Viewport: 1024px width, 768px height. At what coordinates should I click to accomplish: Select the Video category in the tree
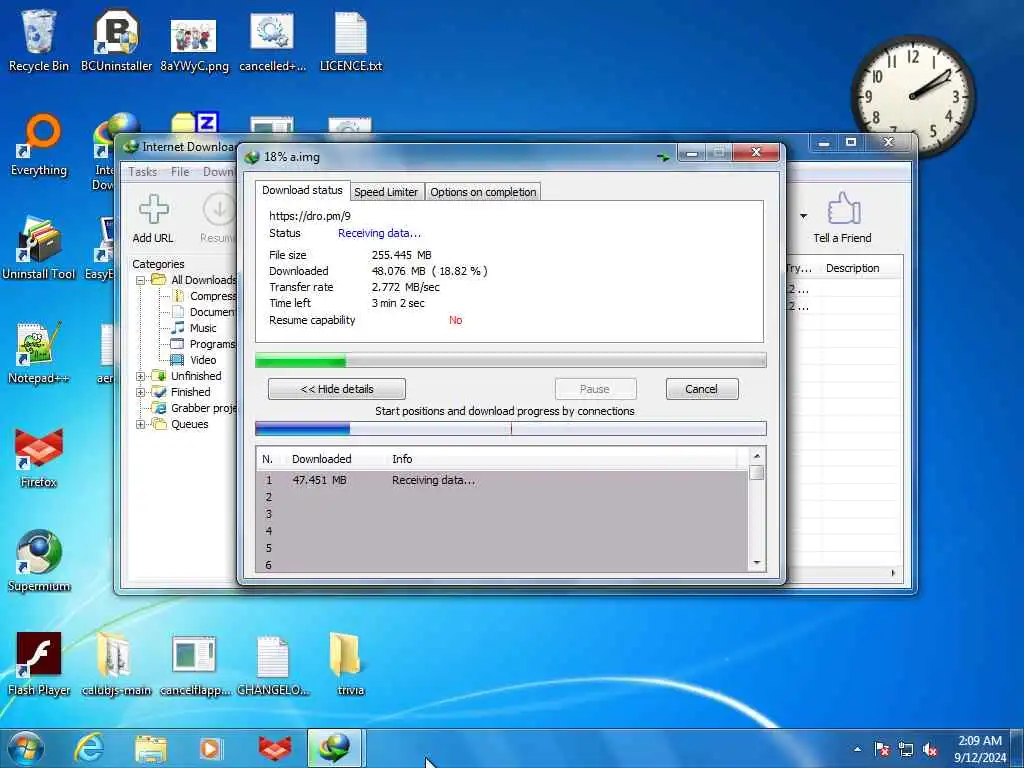(202, 360)
